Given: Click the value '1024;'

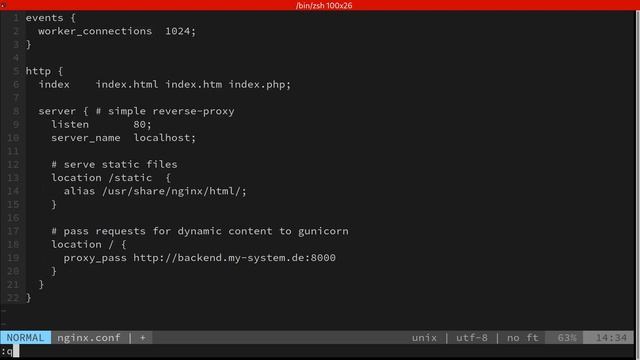Looking at the screenshot, I should click(180, 31).
